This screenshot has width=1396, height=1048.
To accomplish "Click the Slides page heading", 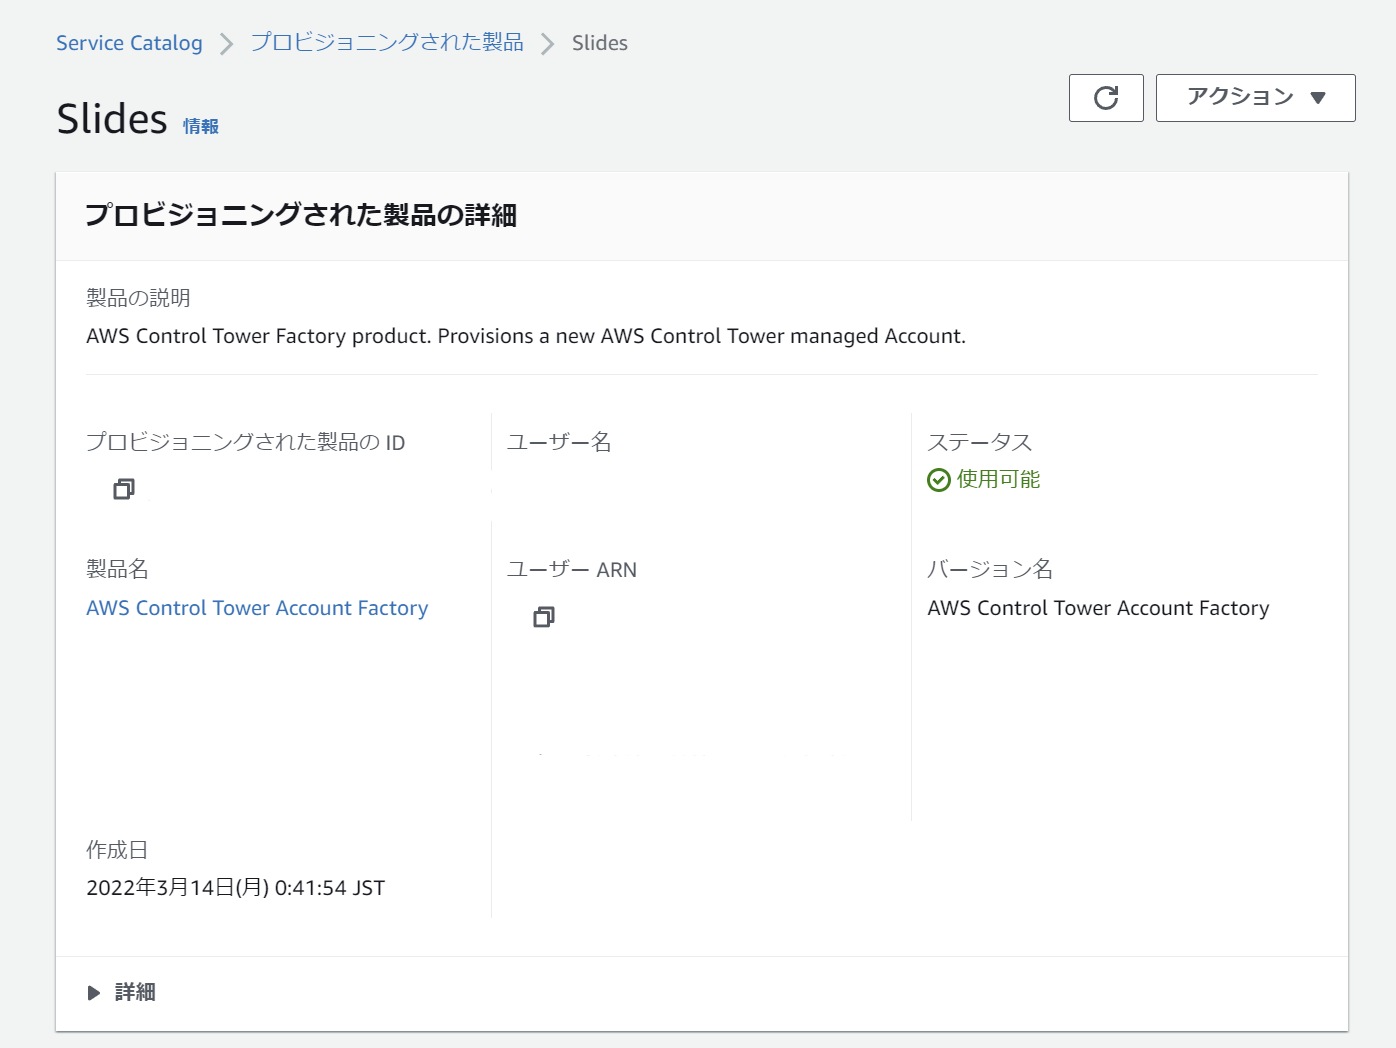I will pos(112,119).
